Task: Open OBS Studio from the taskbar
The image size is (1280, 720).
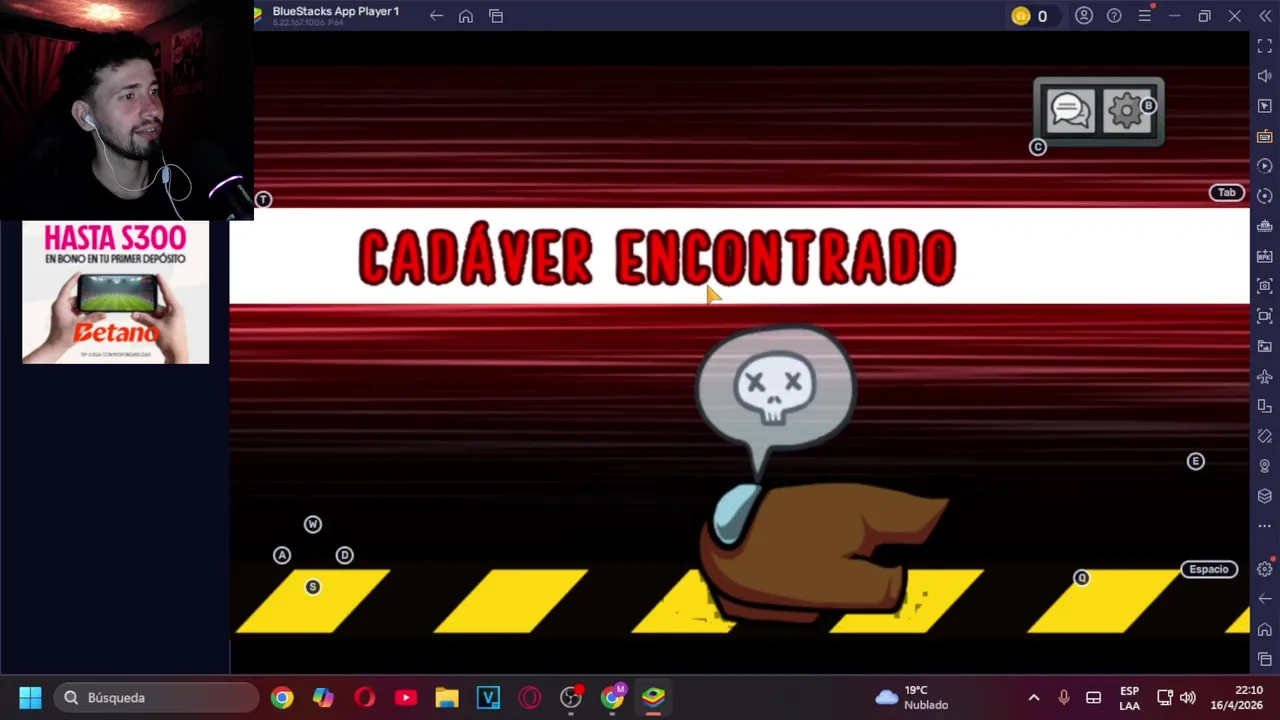Action: tap(570, 697)
